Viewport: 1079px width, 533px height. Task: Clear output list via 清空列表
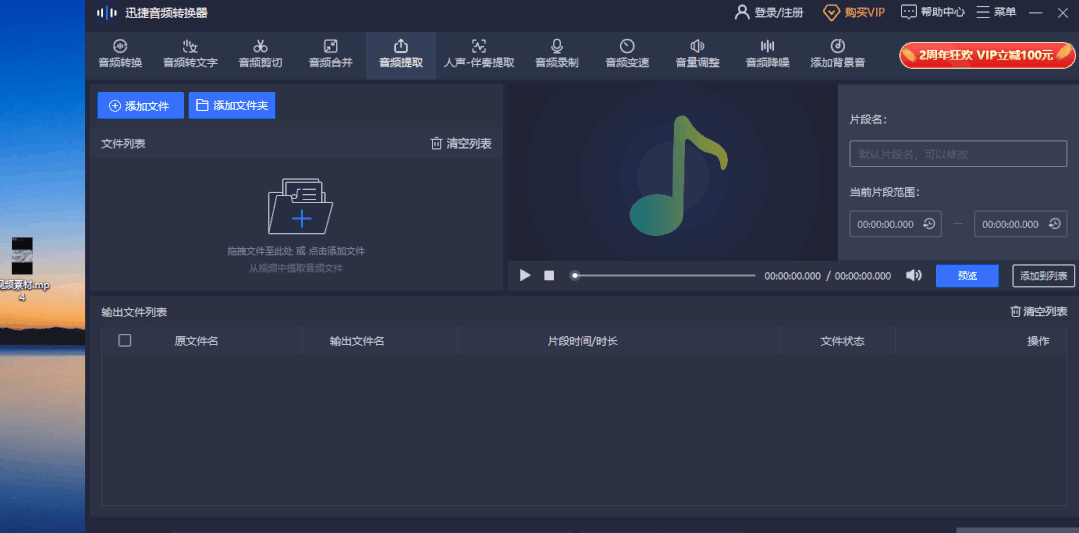click(1038, 311)
